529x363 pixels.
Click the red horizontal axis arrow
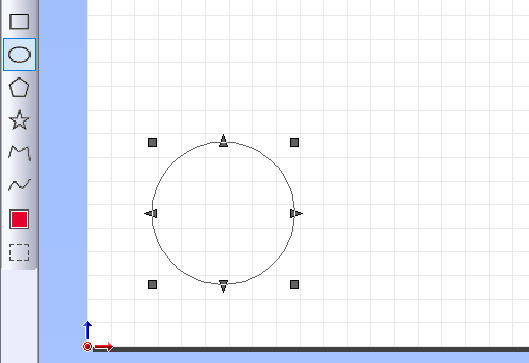tap(104, 346)
